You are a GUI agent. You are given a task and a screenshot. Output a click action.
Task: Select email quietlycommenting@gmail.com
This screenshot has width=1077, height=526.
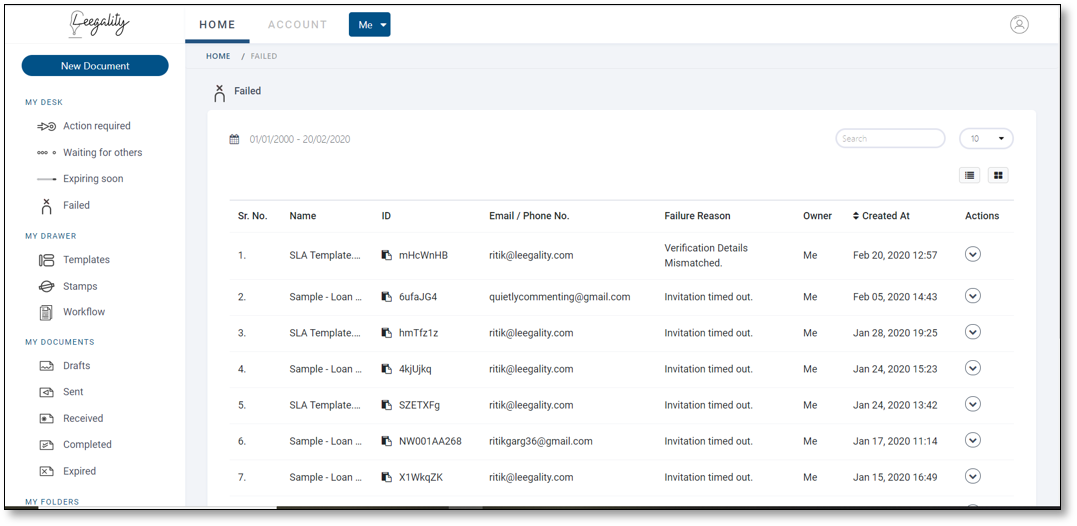pos(560,297)
